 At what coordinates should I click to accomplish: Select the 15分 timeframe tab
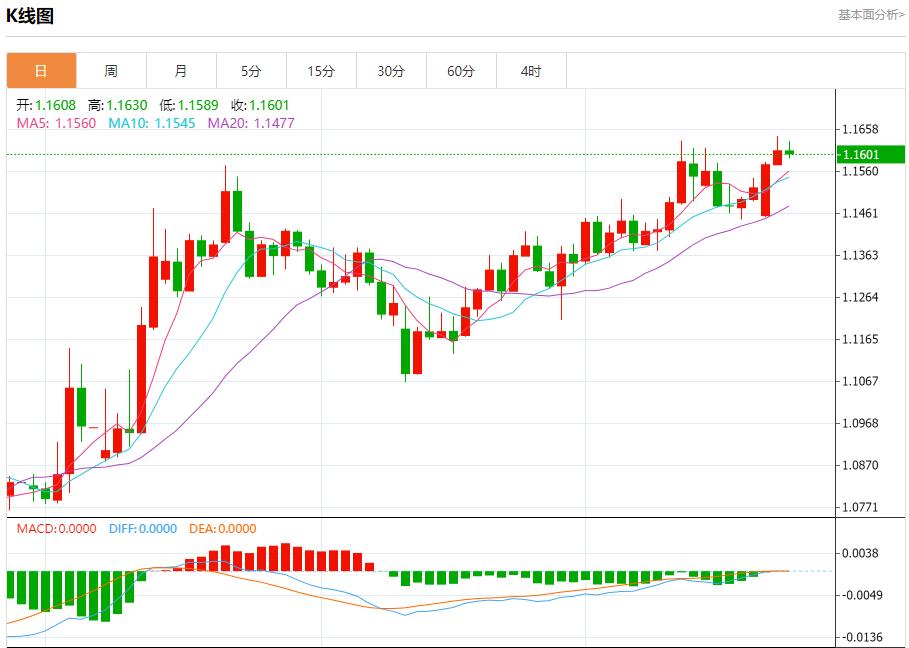point(321,71)
